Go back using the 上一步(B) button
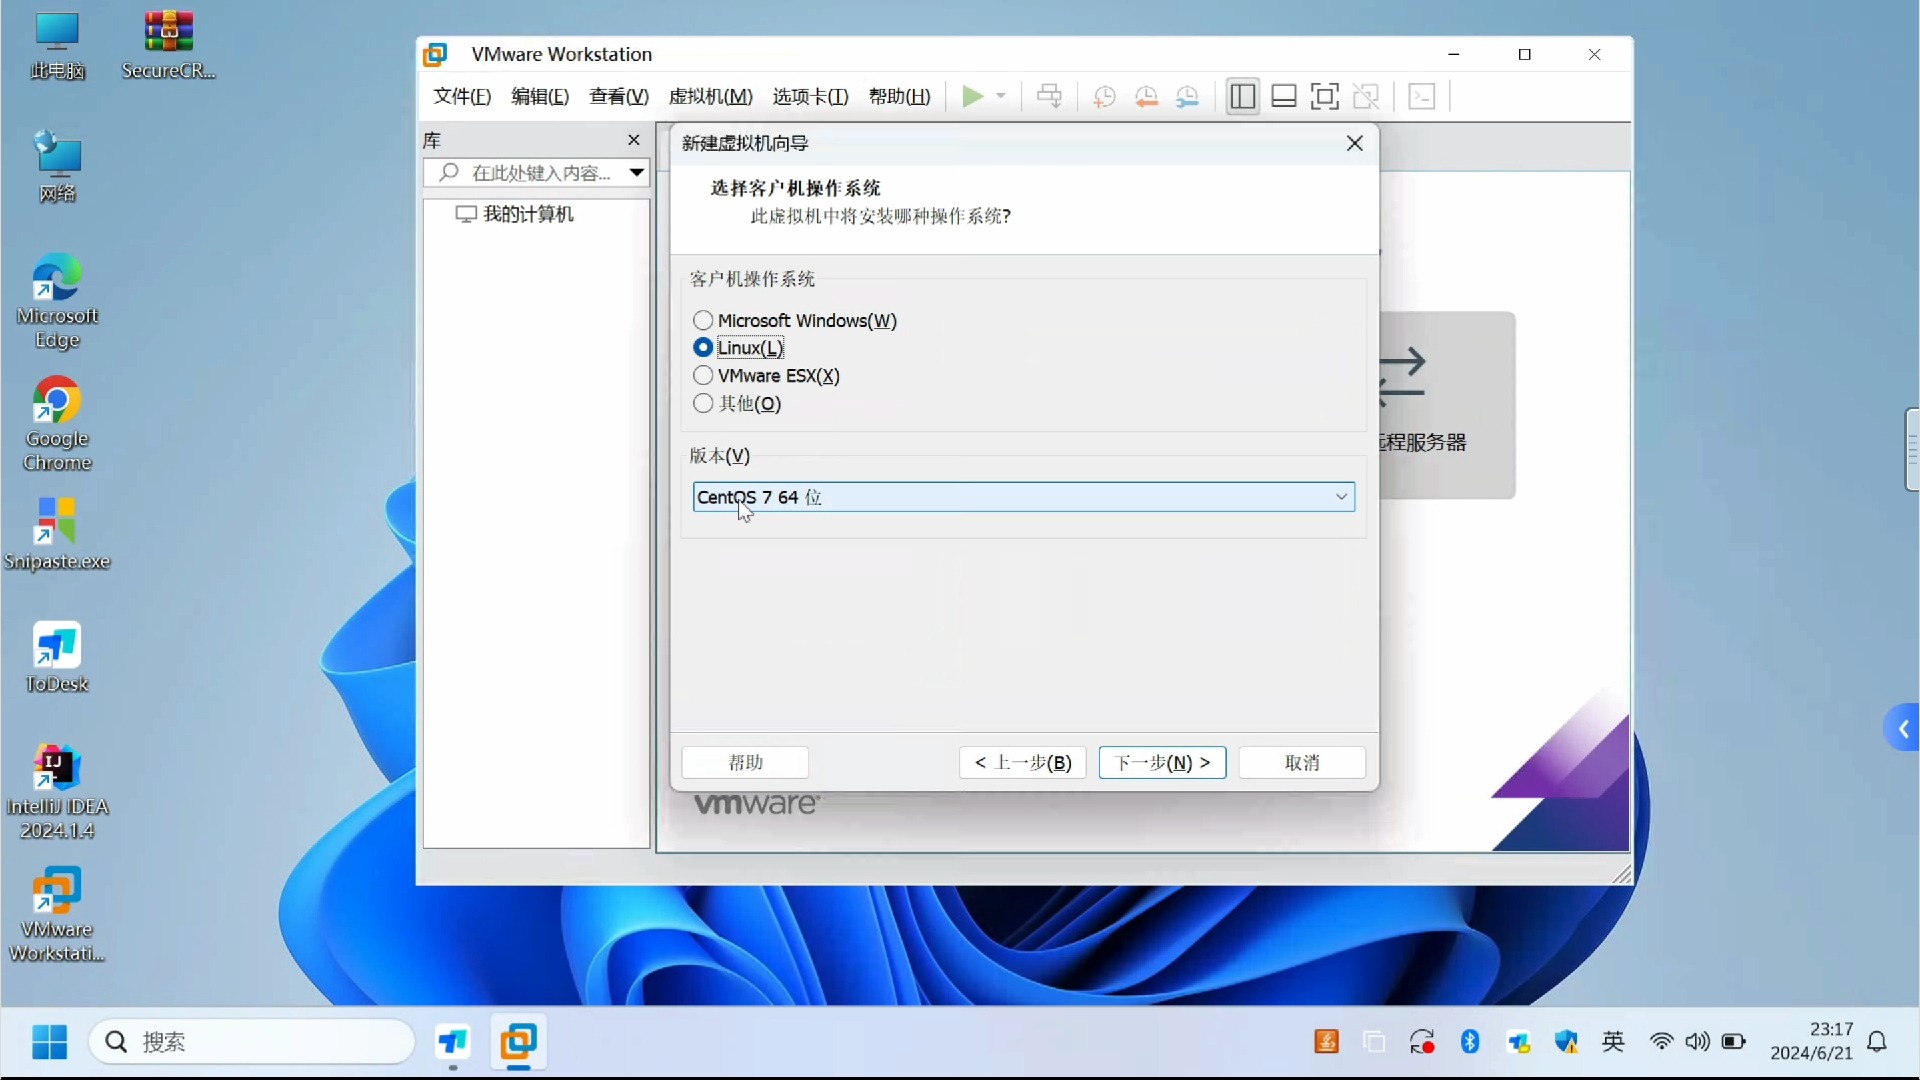This screenshot has width=1920, height=1080. 1021,762
